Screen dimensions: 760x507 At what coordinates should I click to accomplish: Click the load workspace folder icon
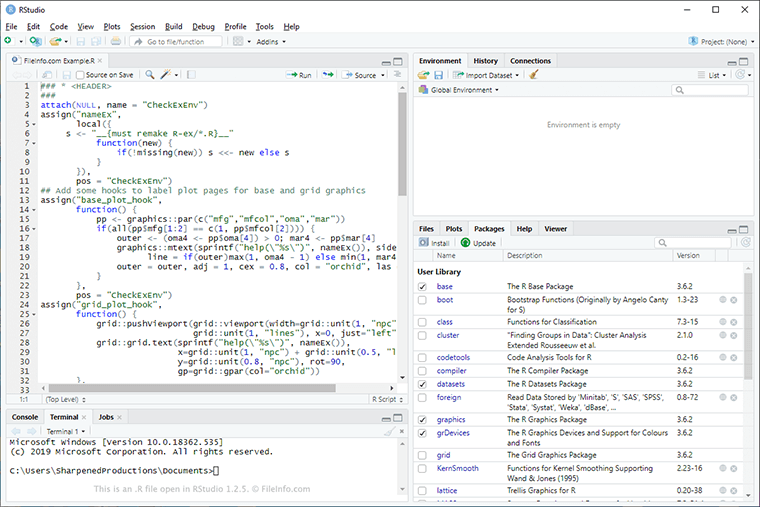coord(424,75)
